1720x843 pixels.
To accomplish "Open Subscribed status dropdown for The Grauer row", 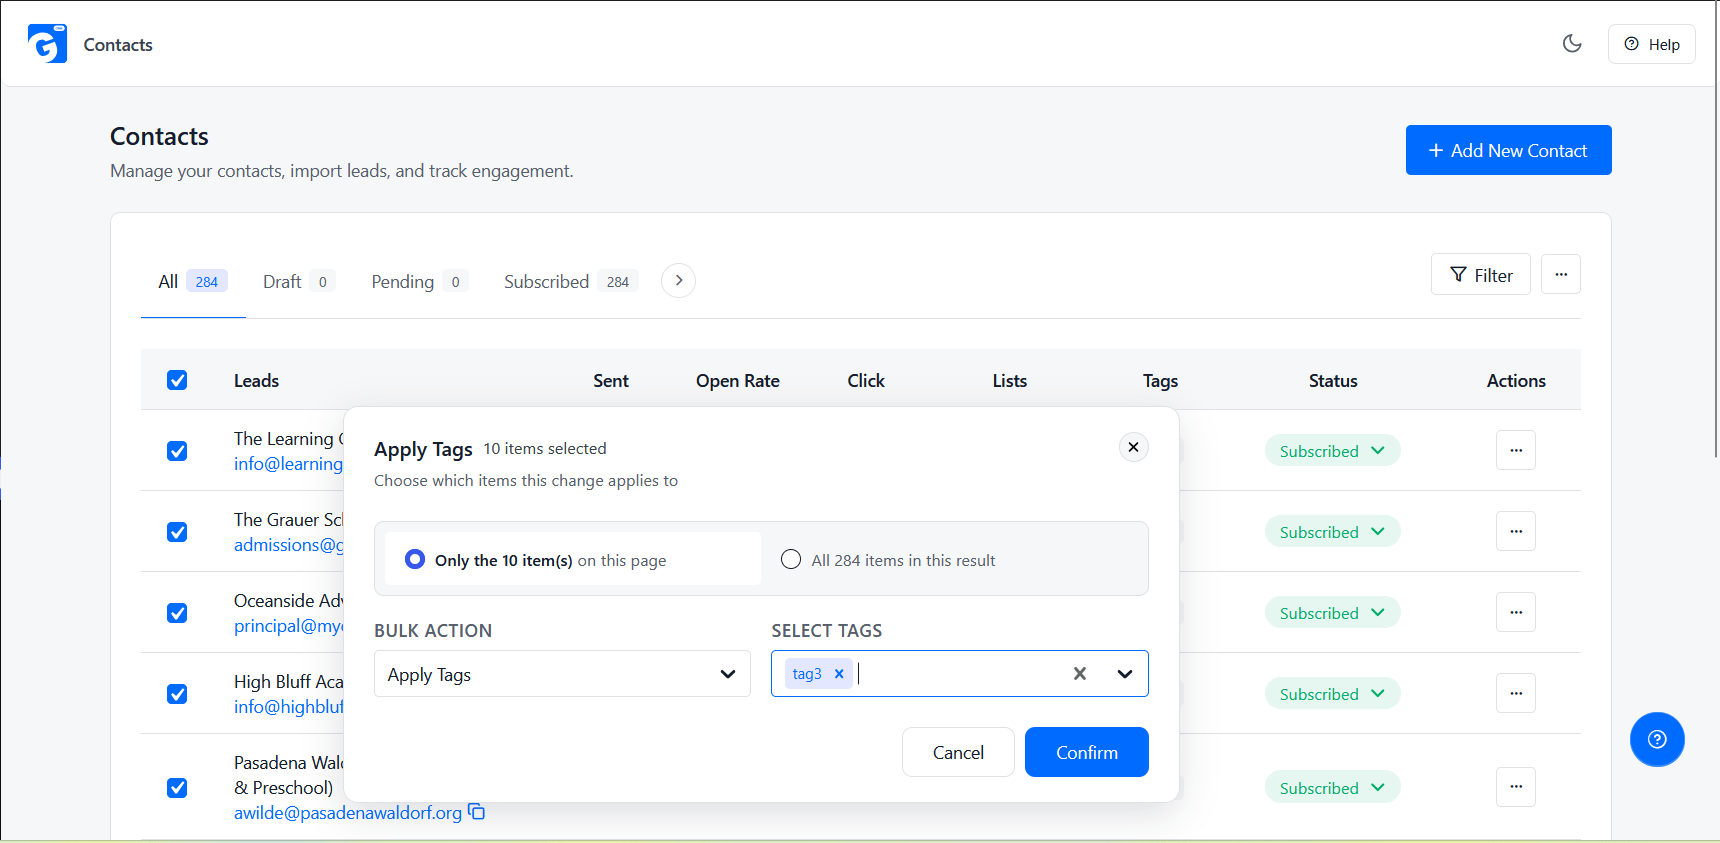I will coord(1333,532).
